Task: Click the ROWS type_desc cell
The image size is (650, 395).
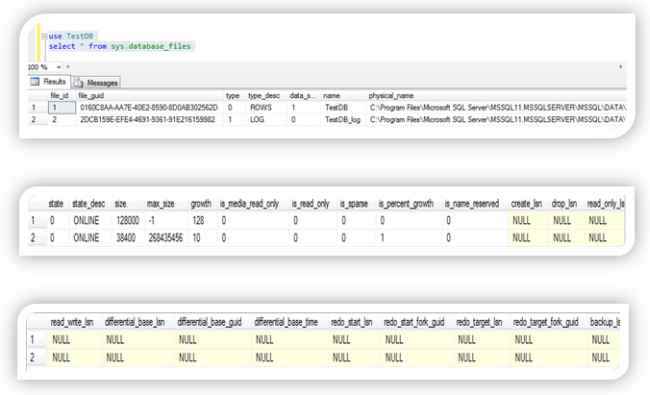Action: pos(261,107)
